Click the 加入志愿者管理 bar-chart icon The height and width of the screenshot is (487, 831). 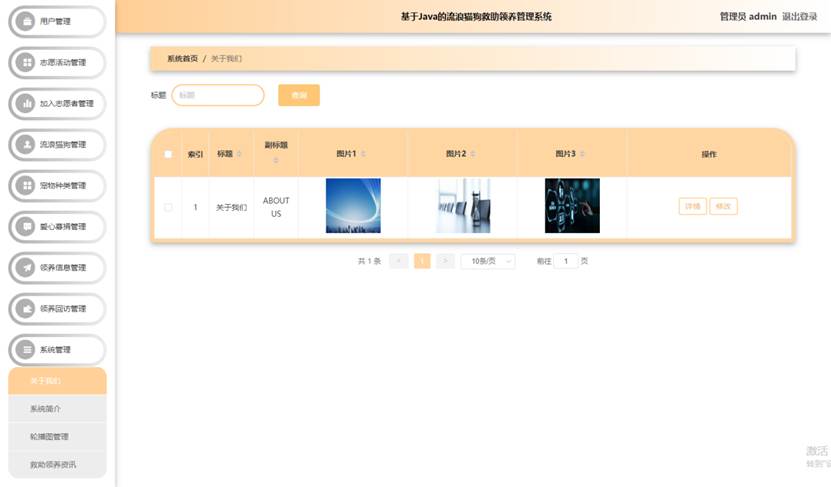25,103
